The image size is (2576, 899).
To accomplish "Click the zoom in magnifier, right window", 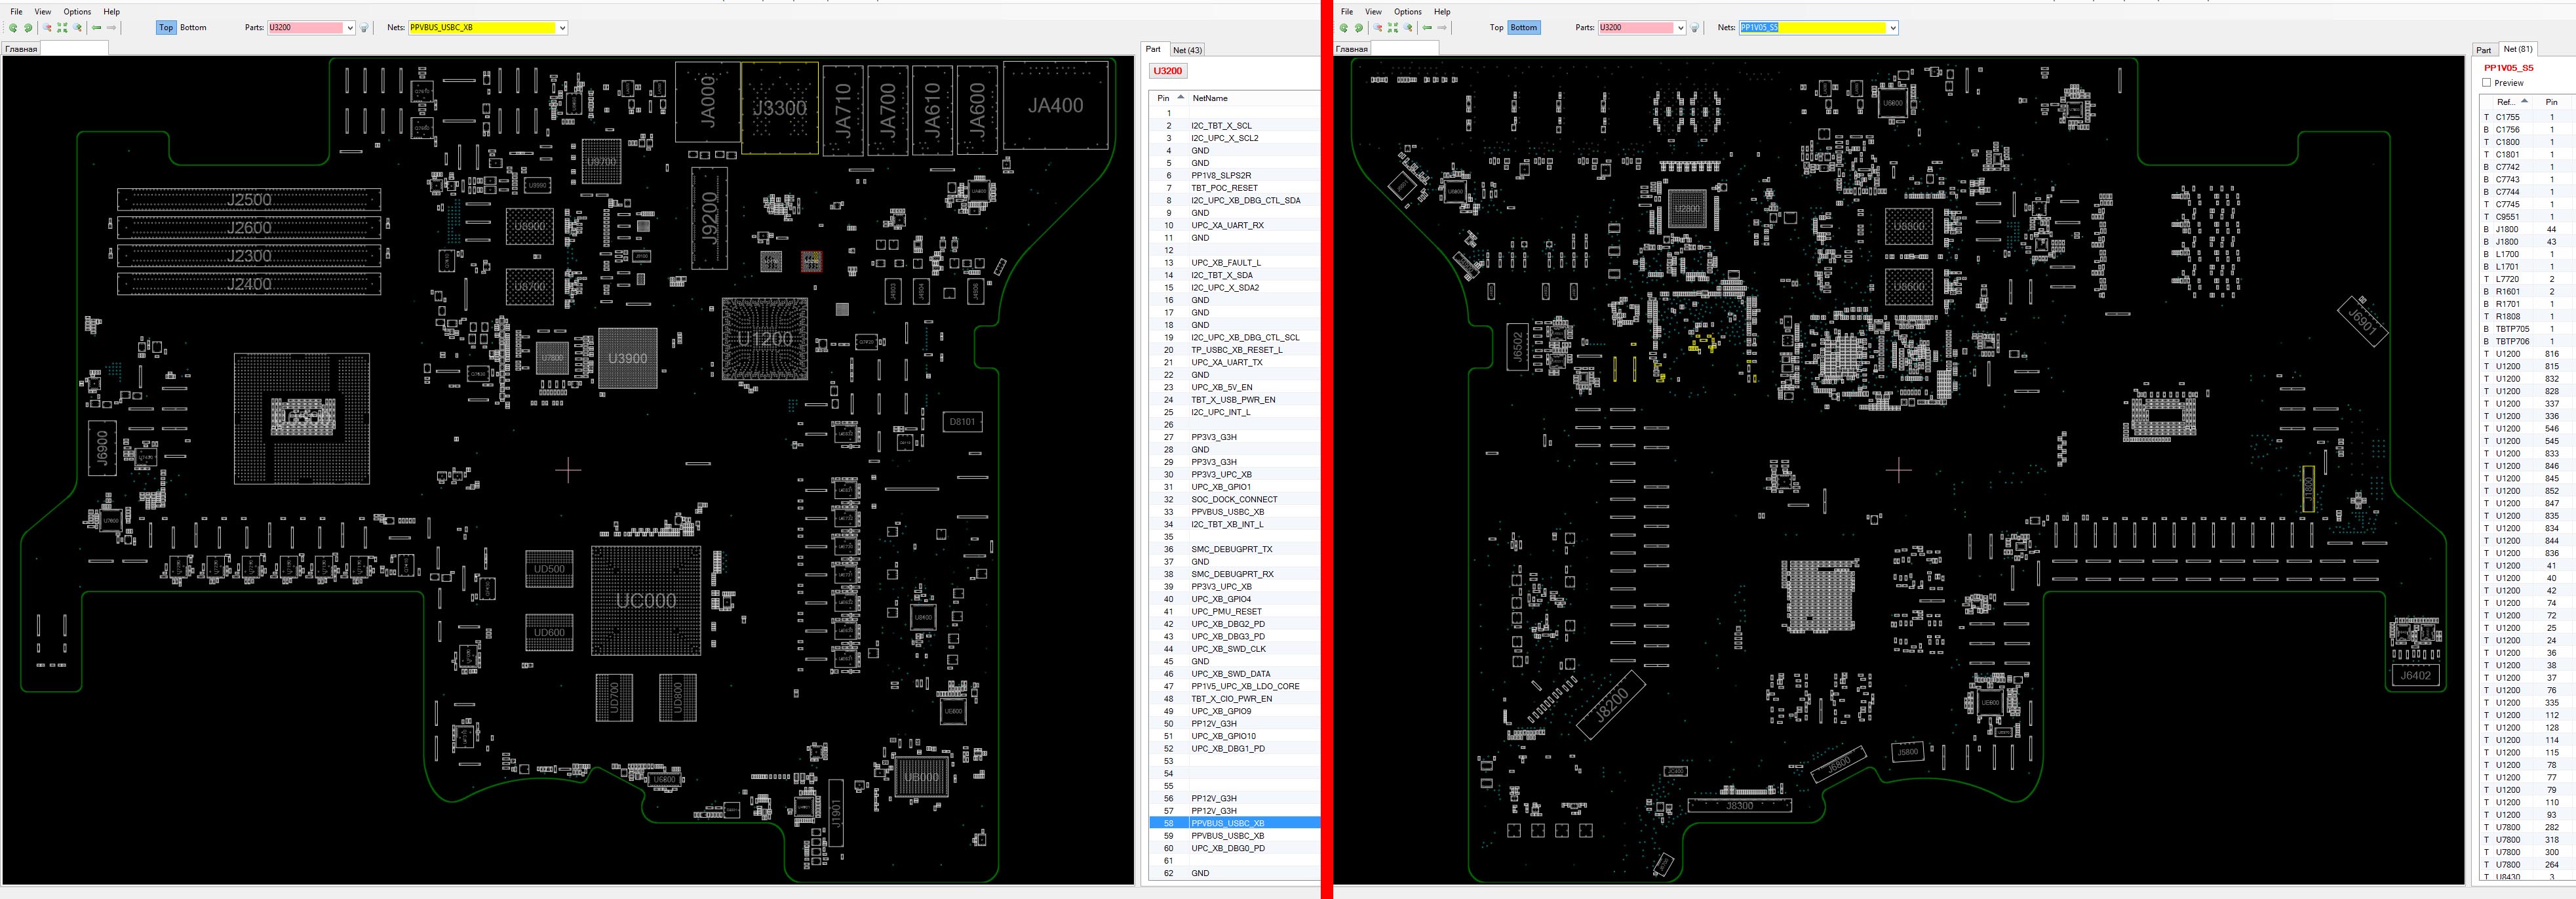I will coord(1408,28).
